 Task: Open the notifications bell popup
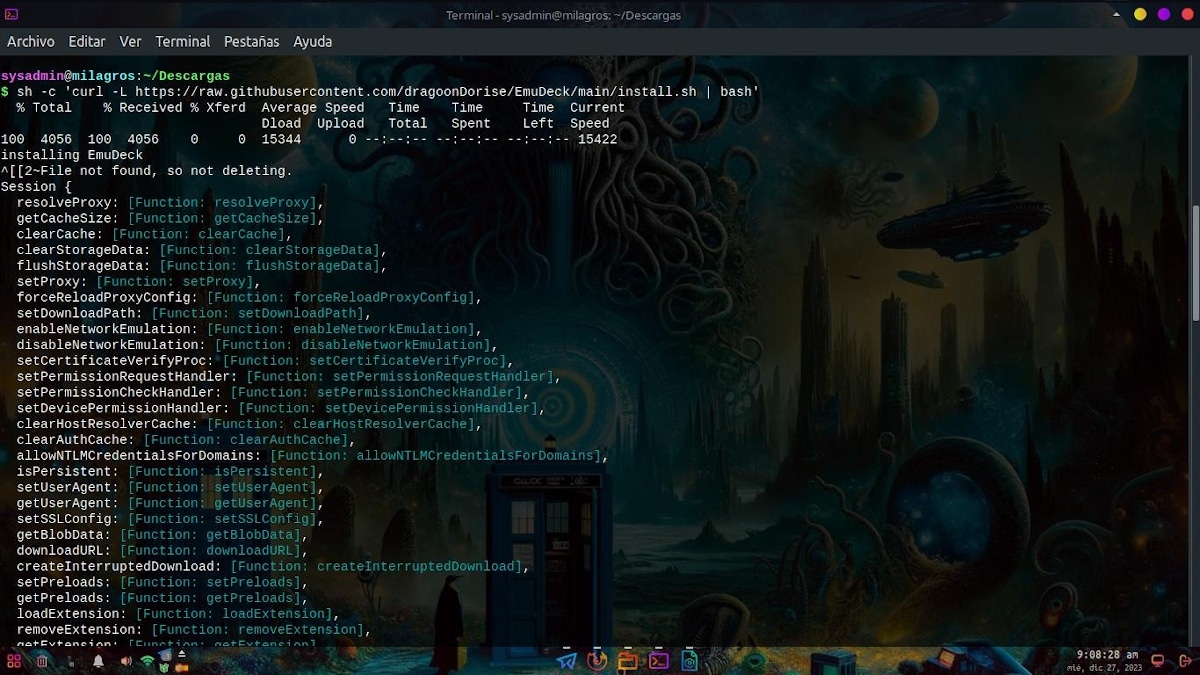click(98, 661)
